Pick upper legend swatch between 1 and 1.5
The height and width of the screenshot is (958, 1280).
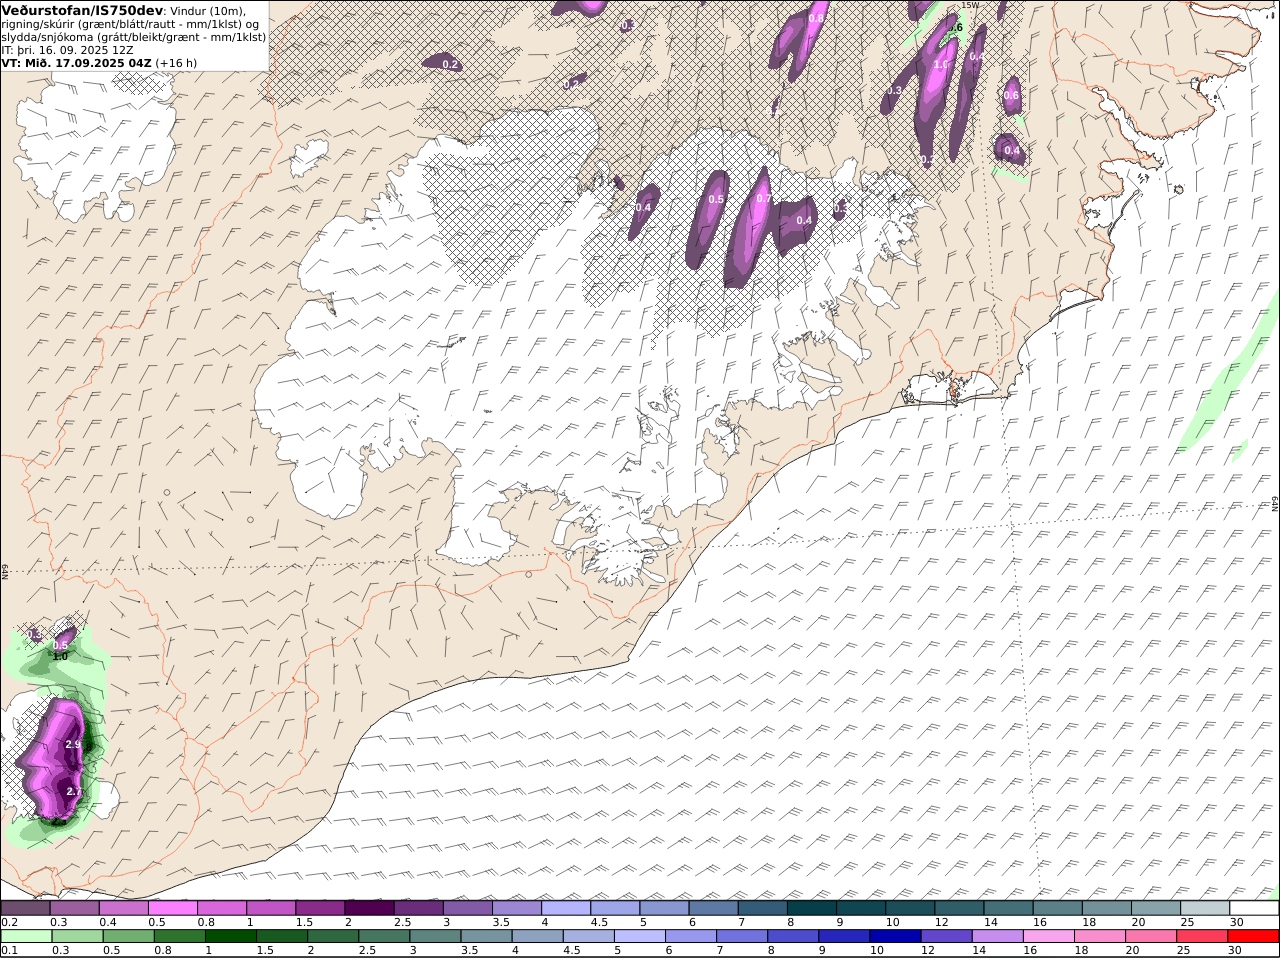coord(271,907)
